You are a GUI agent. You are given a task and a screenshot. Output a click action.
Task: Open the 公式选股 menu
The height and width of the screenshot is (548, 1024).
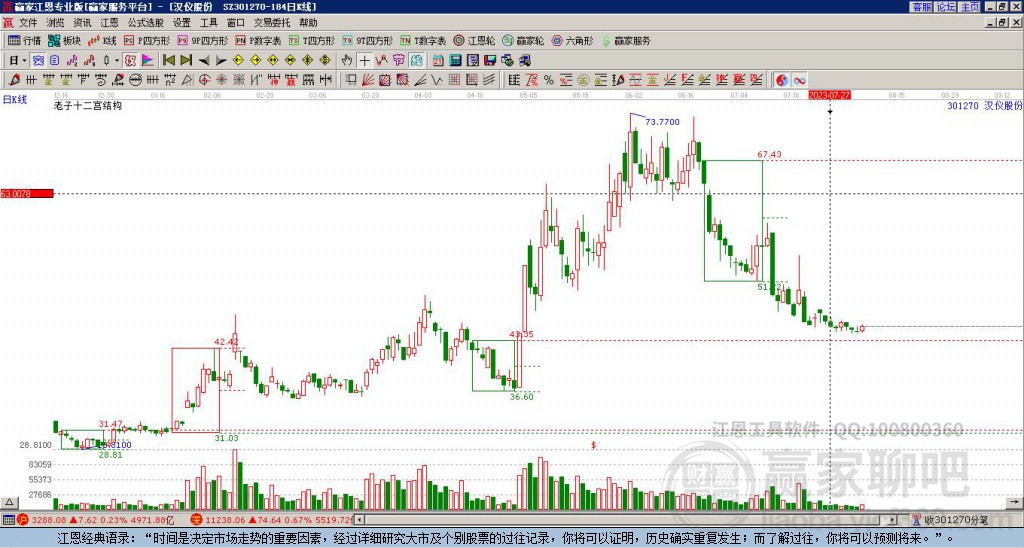pyautogui.click(x=145, y=23)
